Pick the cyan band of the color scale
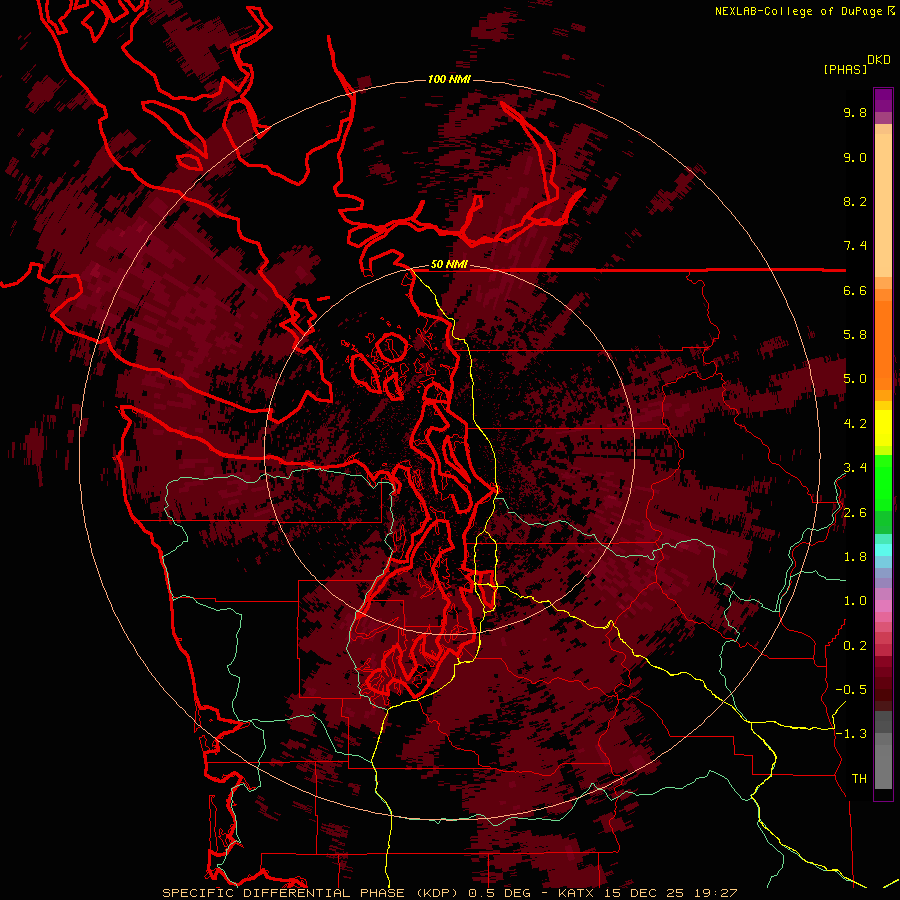This screenshot has width=900, height=900. (883, 550)
